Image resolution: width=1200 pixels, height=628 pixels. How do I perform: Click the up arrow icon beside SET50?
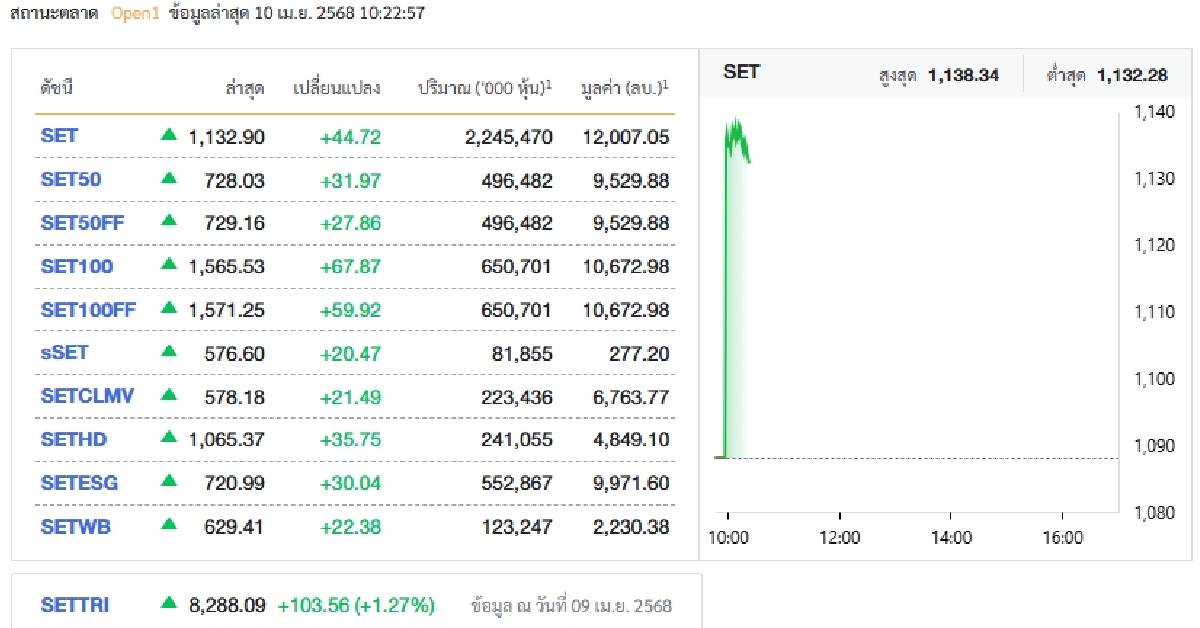click(x=169, y=179)
